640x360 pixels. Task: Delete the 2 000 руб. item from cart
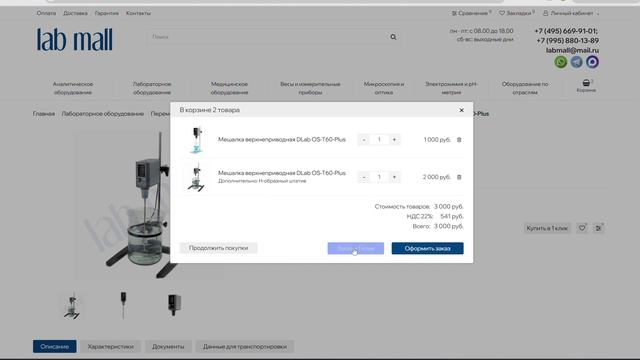tap(459, 177)
